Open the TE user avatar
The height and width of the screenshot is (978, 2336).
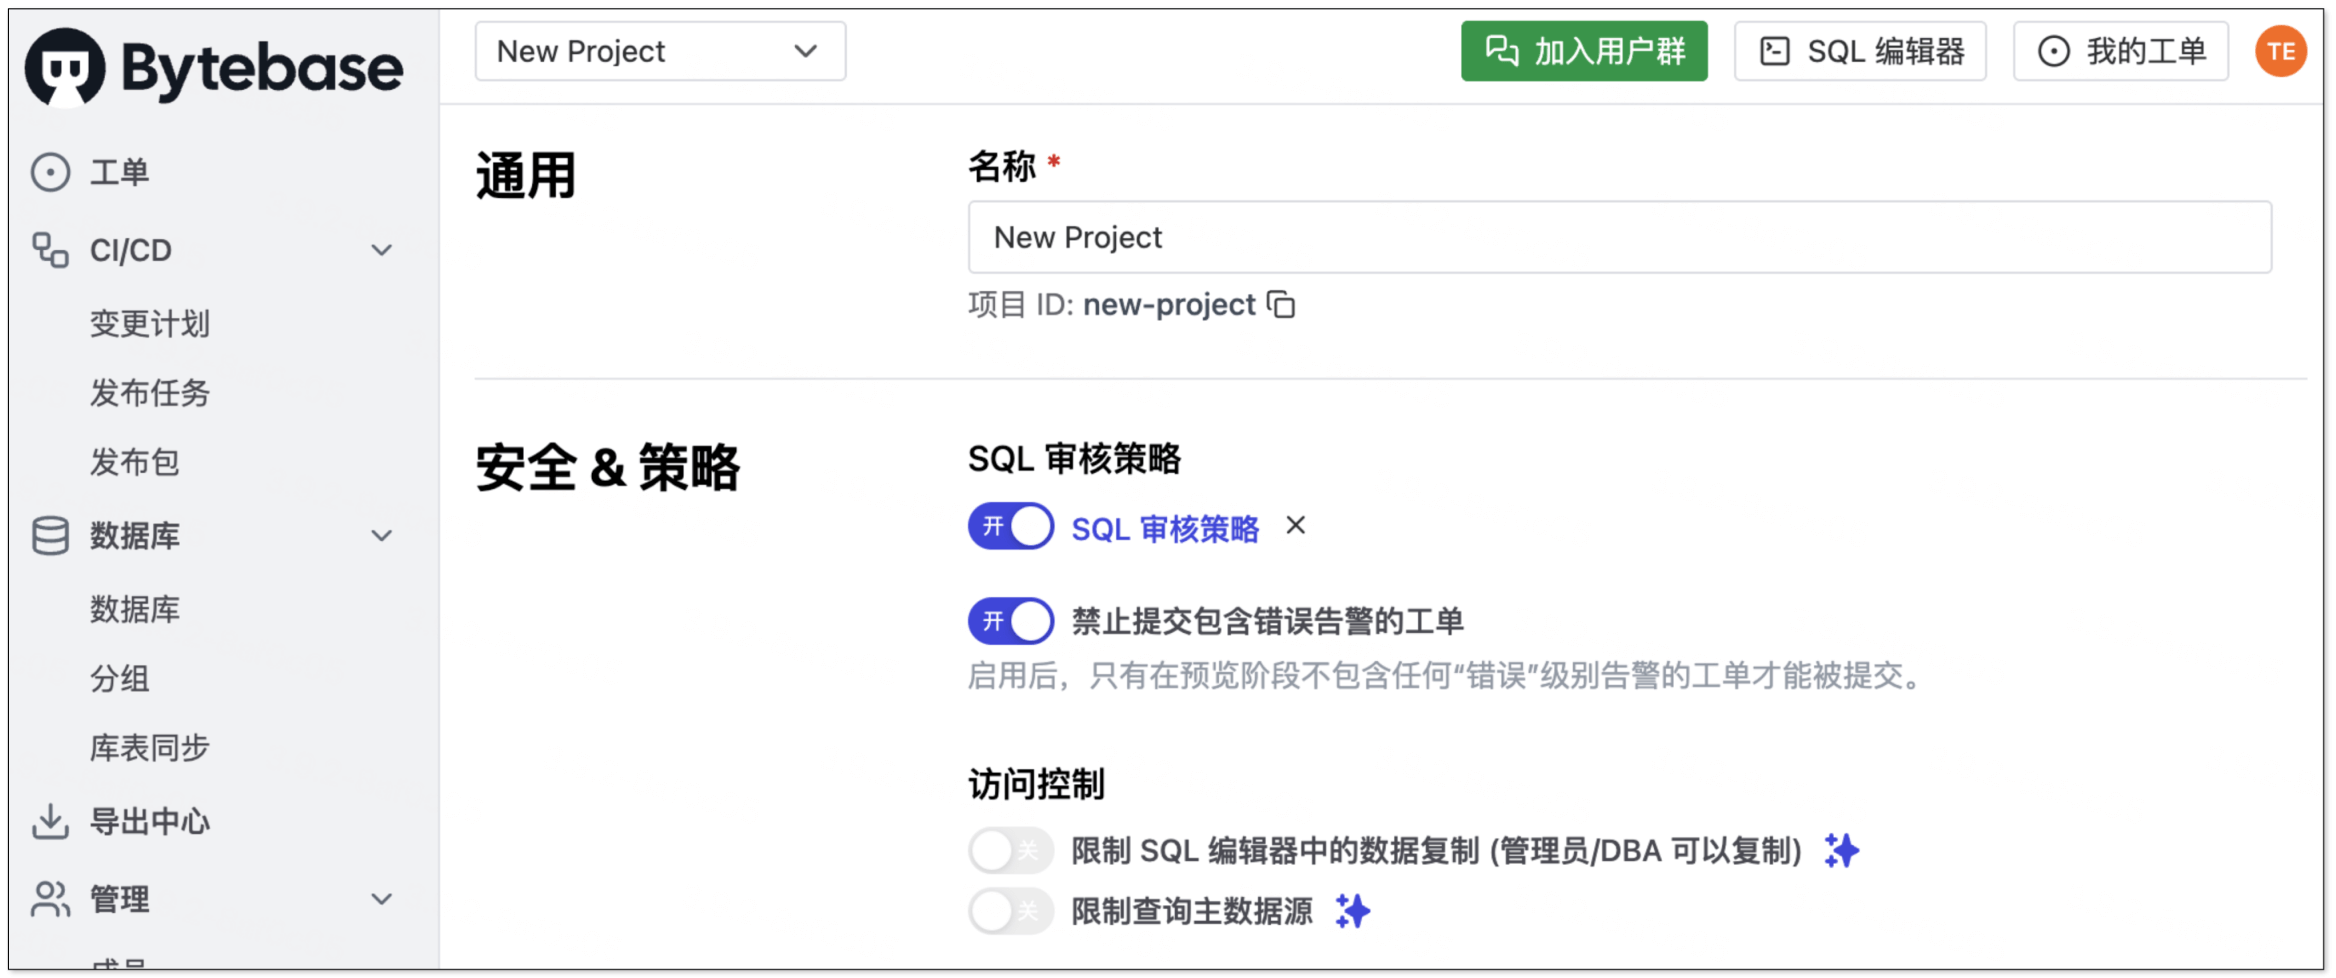(2280, 52)
